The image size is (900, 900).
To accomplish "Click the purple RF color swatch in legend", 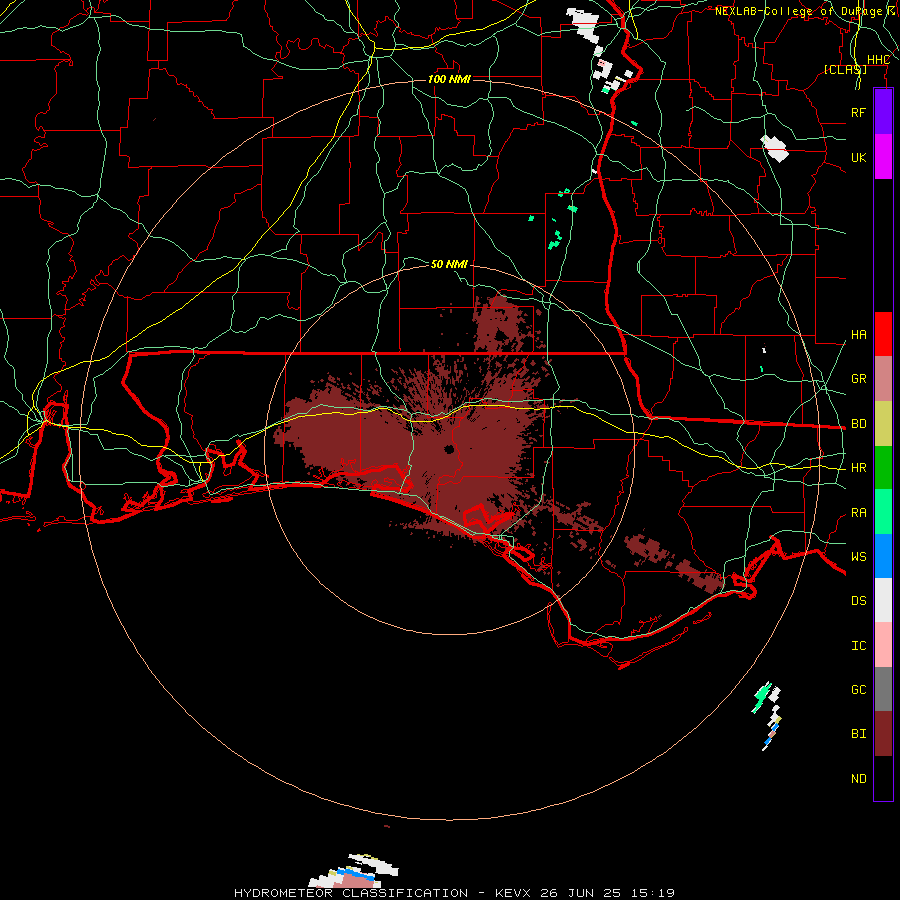I will click(x=883, y=112).
